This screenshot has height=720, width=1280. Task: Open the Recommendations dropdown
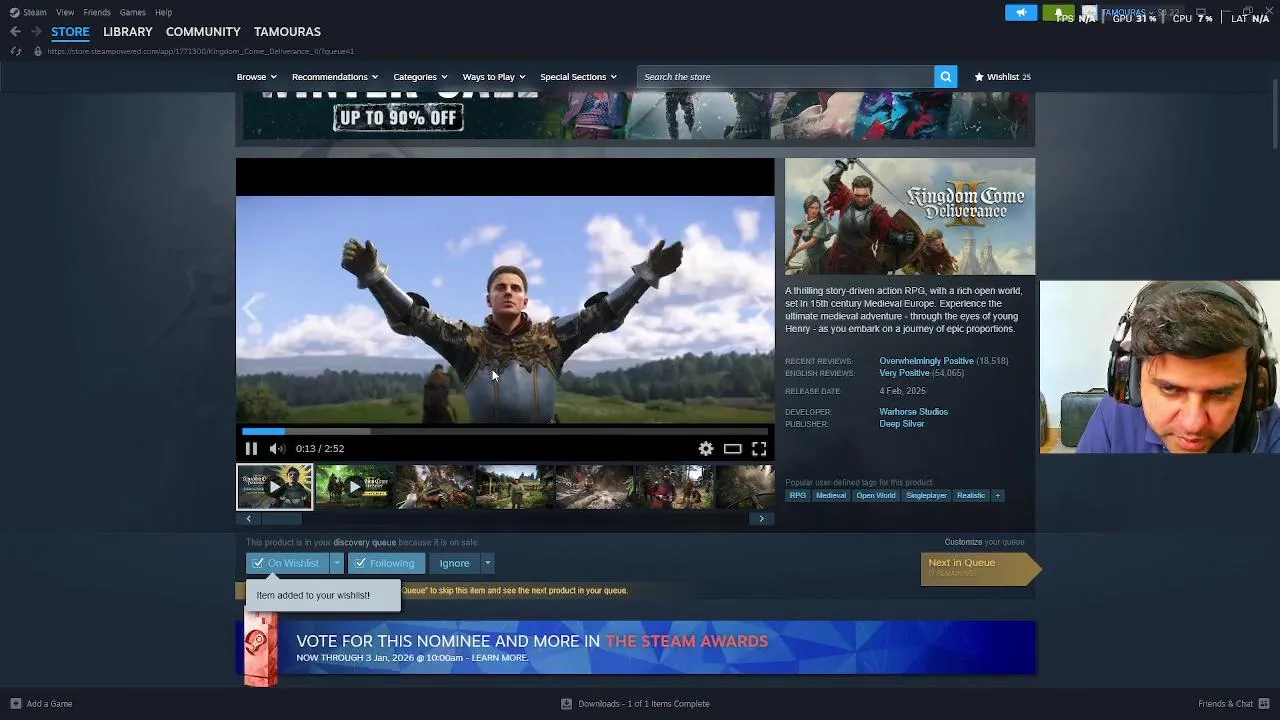click(335, 77)
